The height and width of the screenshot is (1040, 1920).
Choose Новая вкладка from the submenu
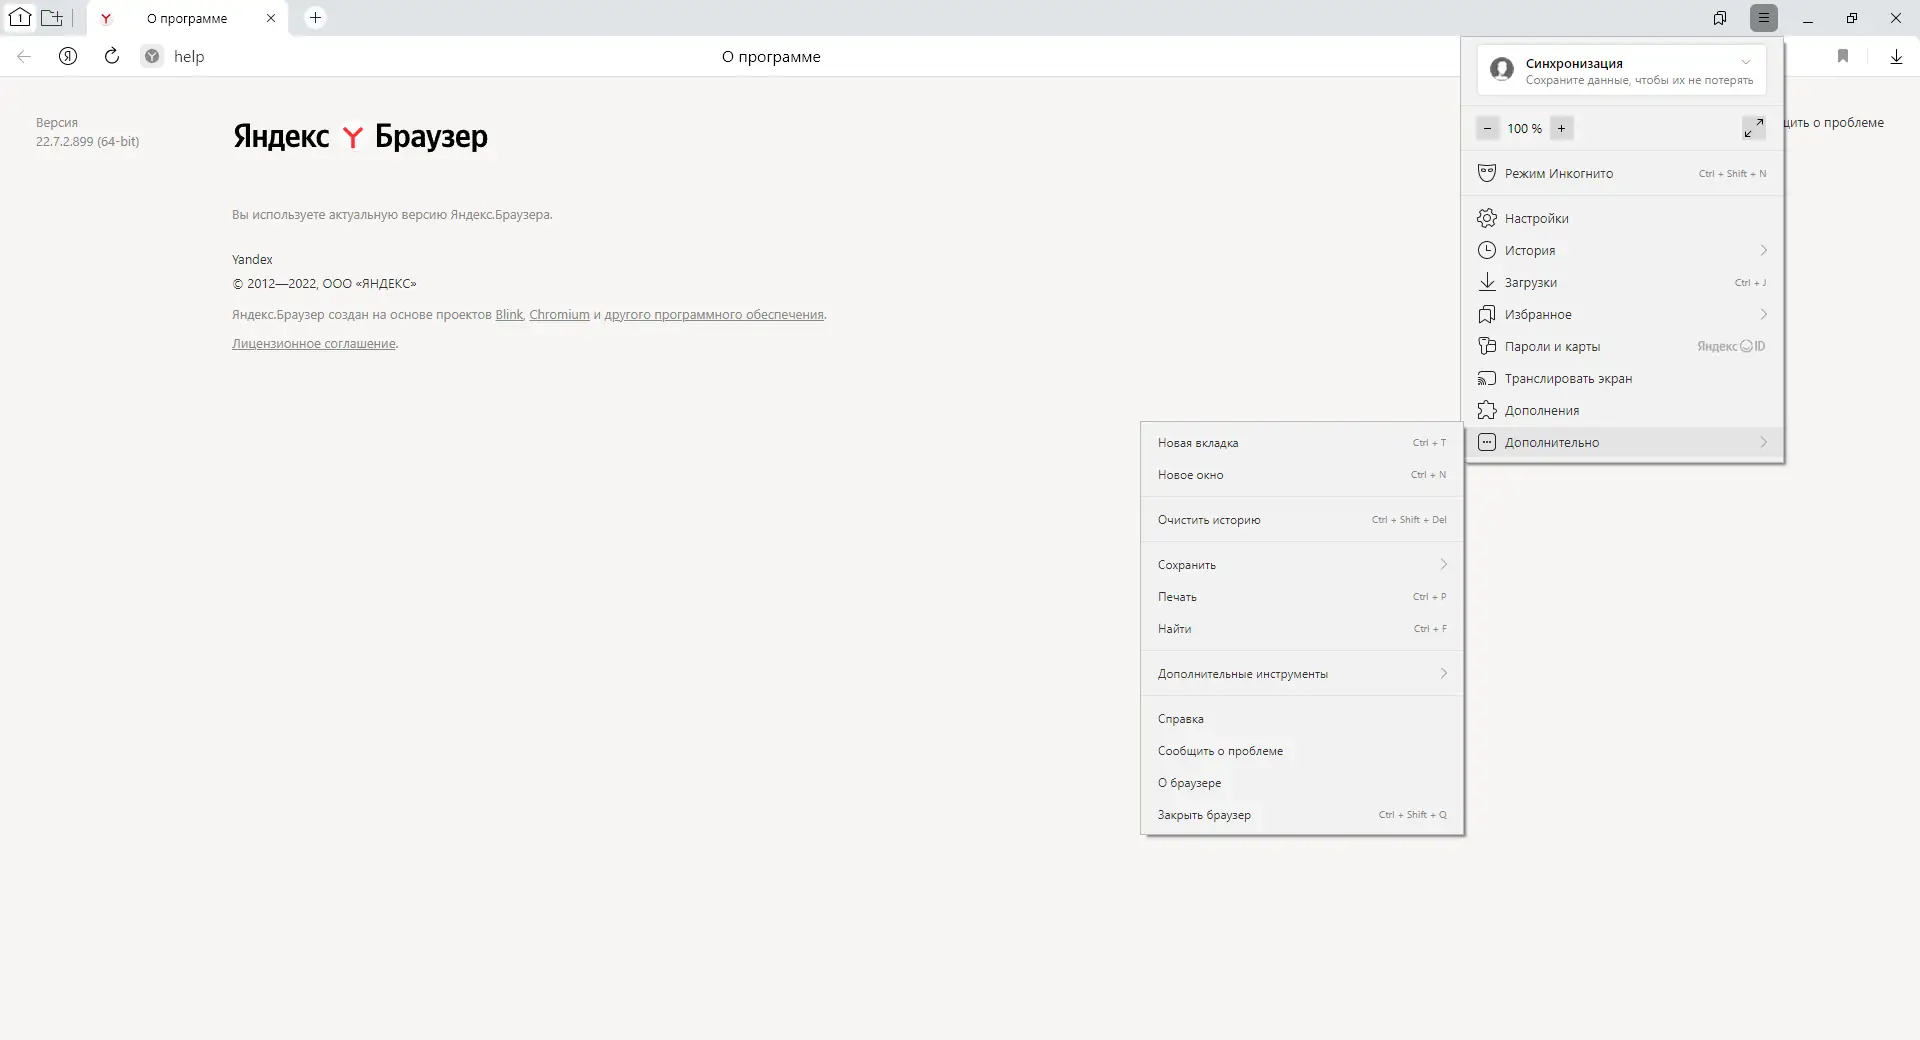click(1302, 443)
